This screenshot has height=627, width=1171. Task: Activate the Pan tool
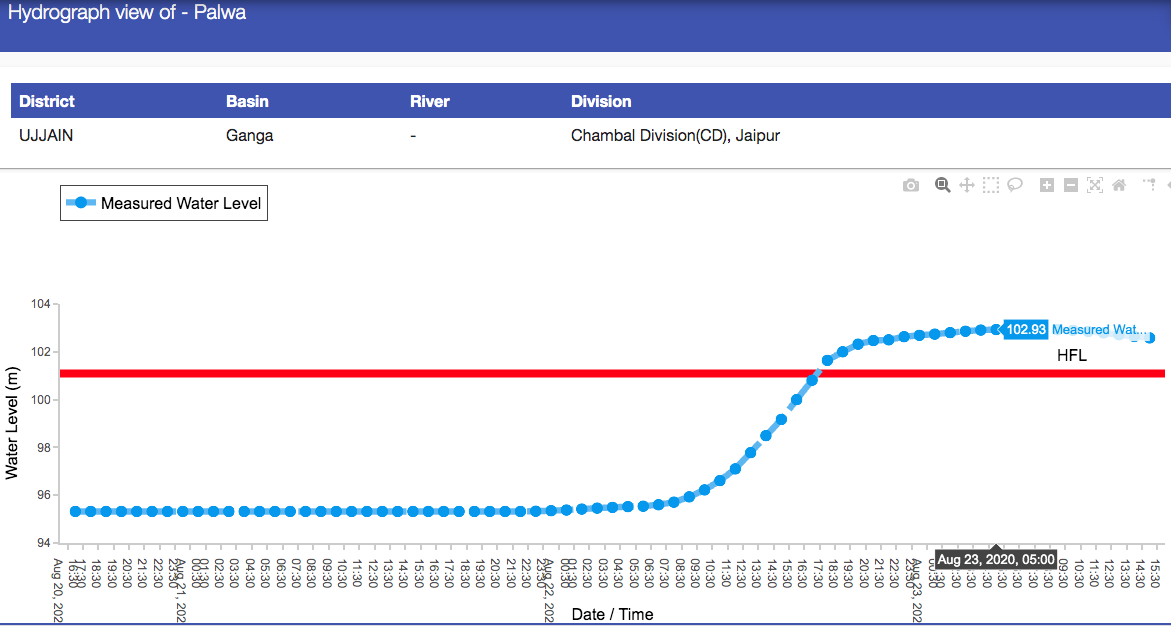(967, 185)
